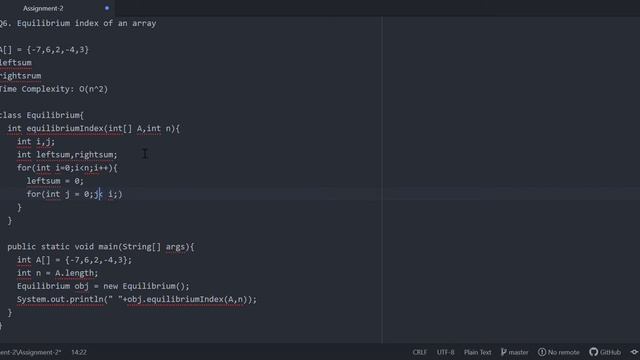This screenshot has width=640, height=360.
Task: Click the modified dot on Assignment-2 tab
Action: (107, 8)
